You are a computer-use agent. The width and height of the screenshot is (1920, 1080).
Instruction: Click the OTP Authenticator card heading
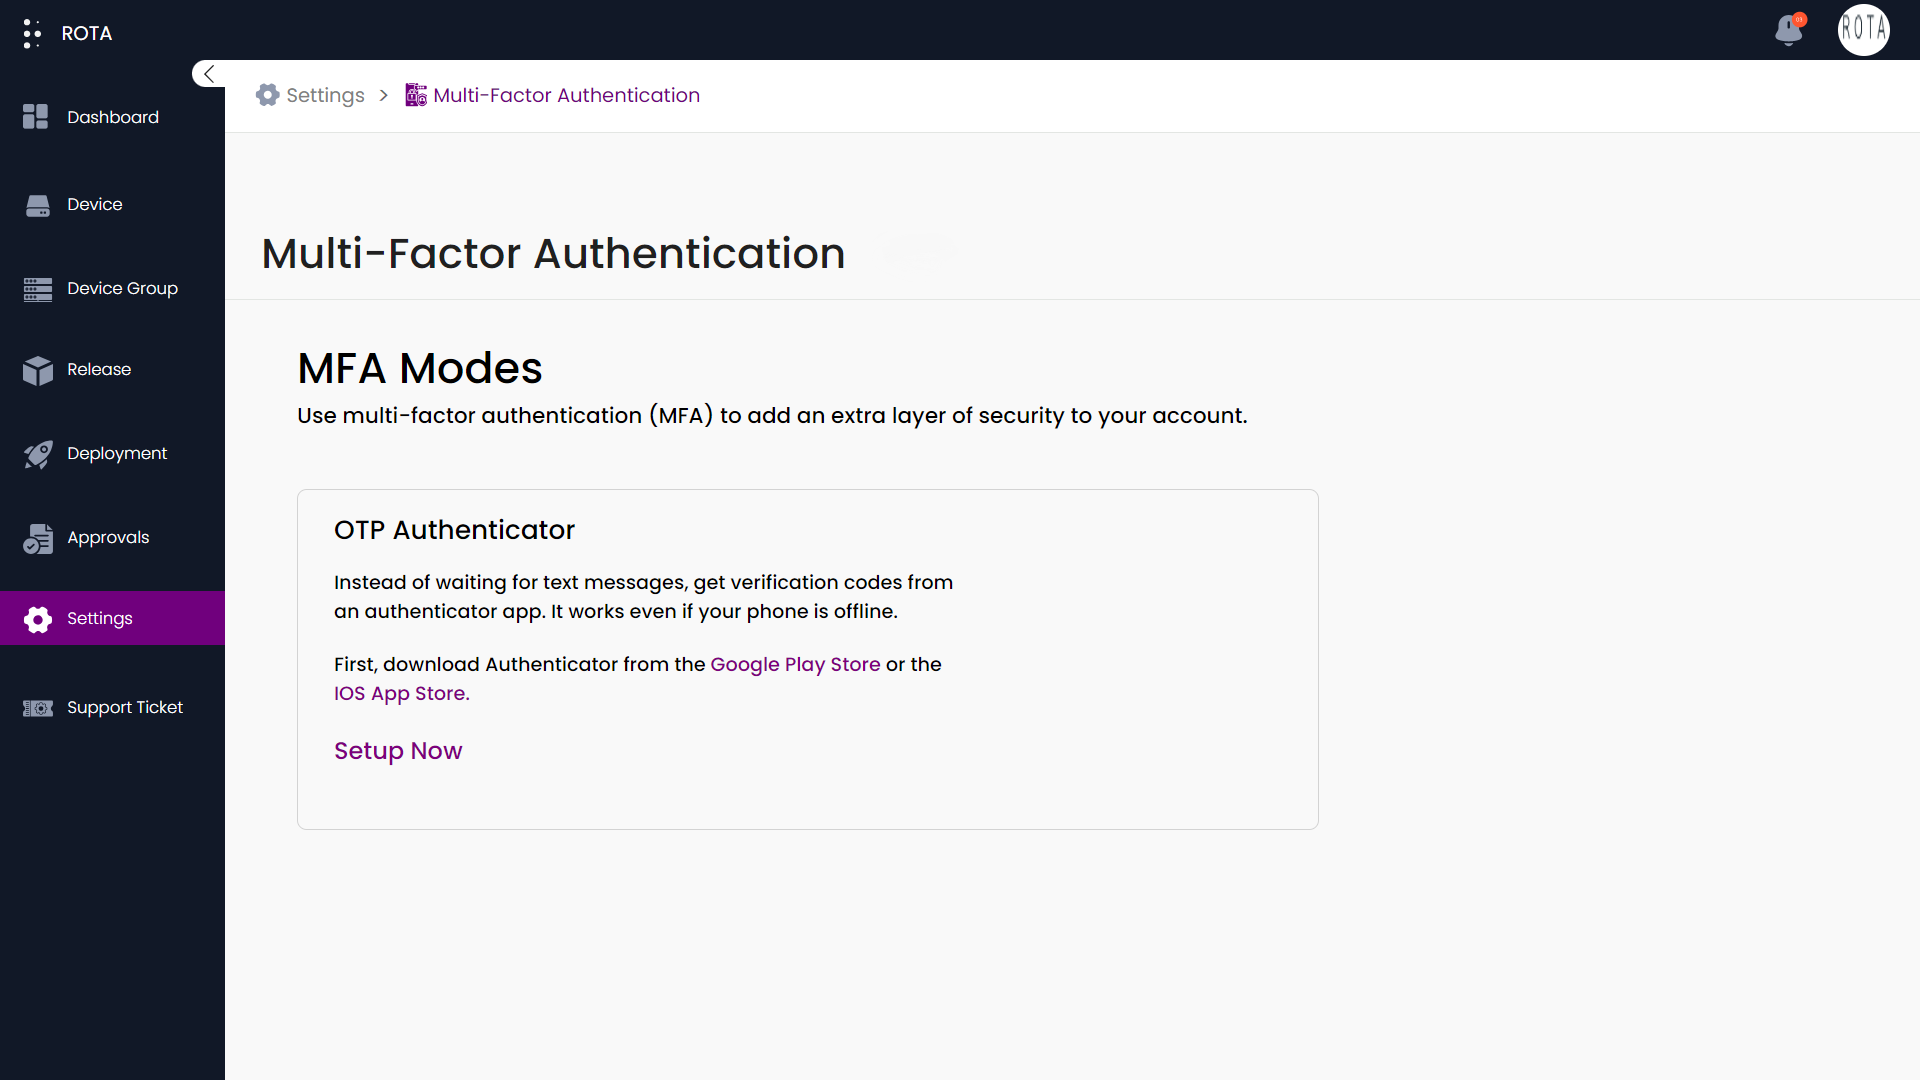(x=454, y=530)
